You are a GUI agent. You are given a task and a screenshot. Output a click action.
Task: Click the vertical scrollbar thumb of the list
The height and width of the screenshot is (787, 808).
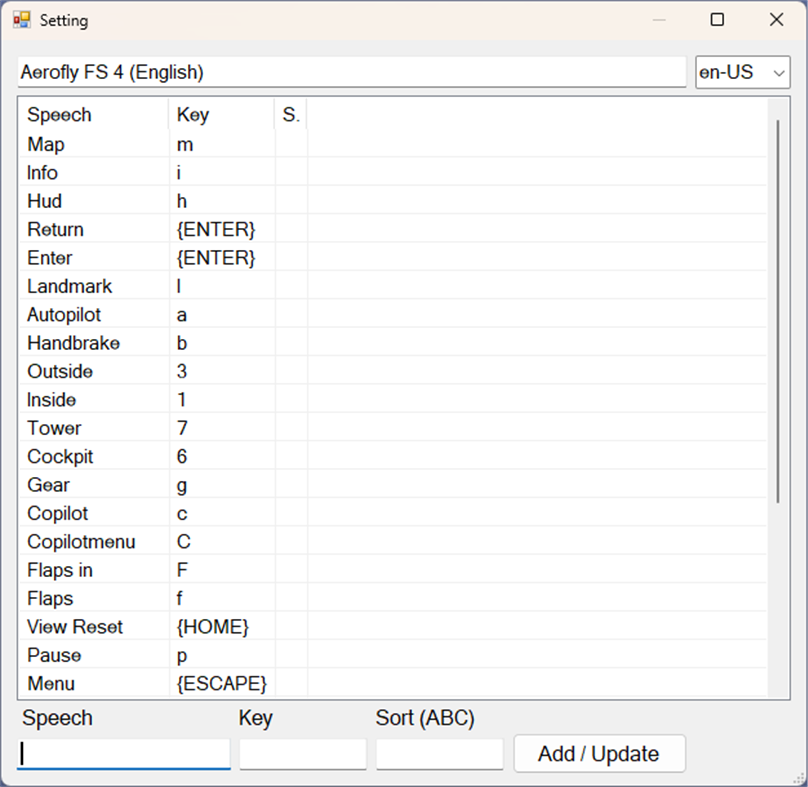point(778,311)
